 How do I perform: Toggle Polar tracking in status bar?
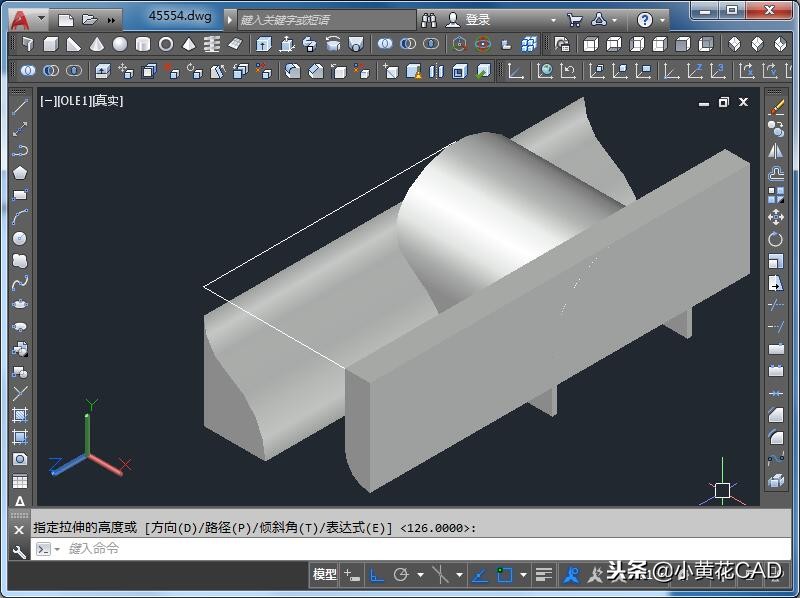click(x=401, y=575)
